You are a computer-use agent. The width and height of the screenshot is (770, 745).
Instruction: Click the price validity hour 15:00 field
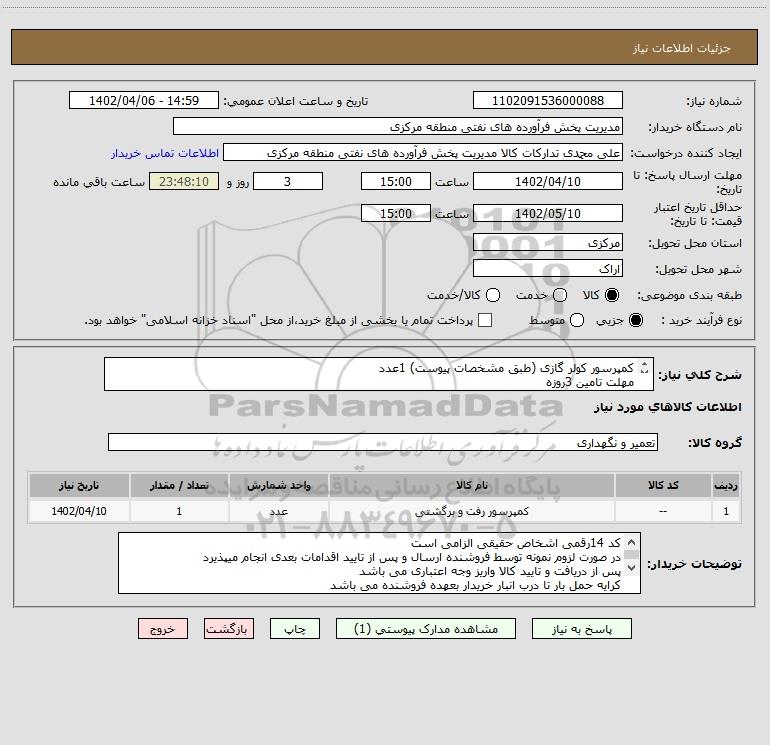396,213
